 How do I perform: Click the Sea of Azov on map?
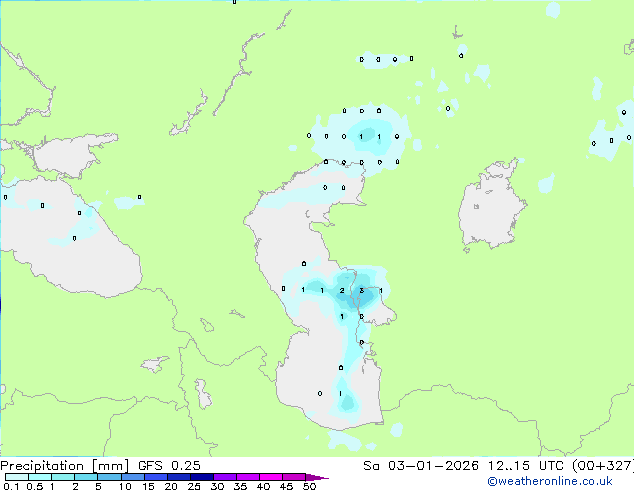[x=71, y=156]
